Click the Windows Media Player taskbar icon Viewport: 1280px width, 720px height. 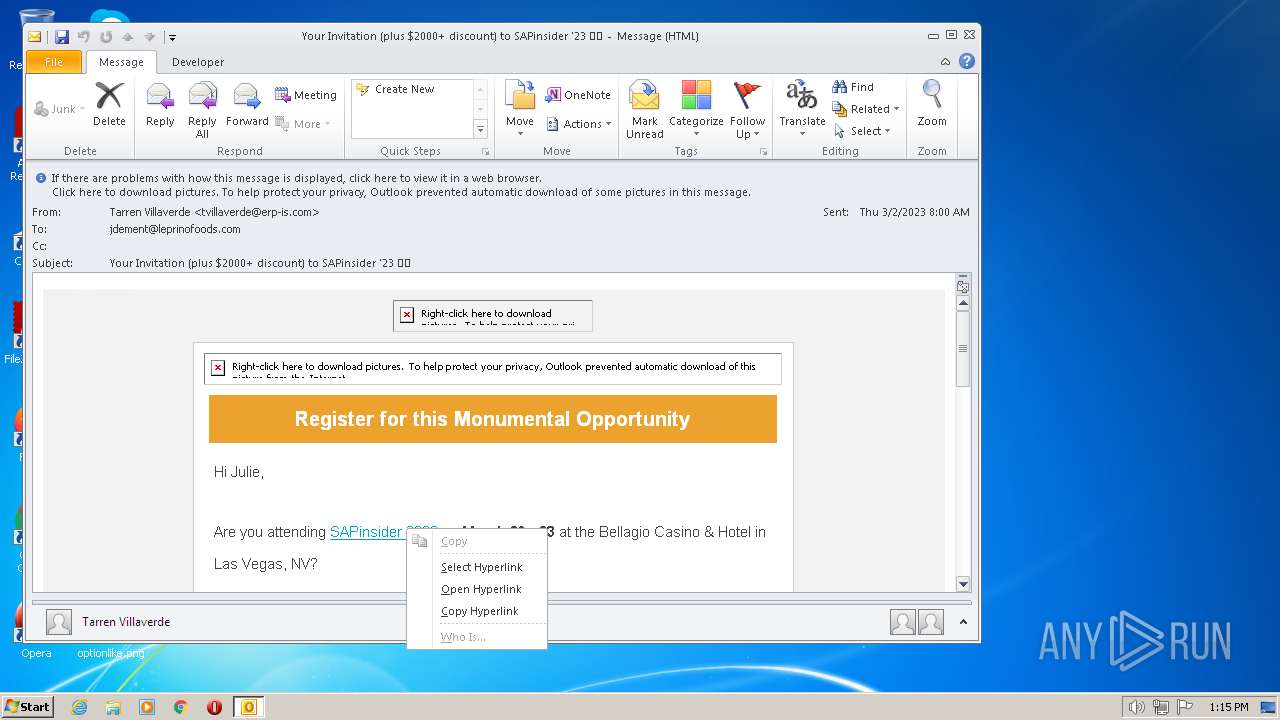pyautogui.click(x=147, y=707)
